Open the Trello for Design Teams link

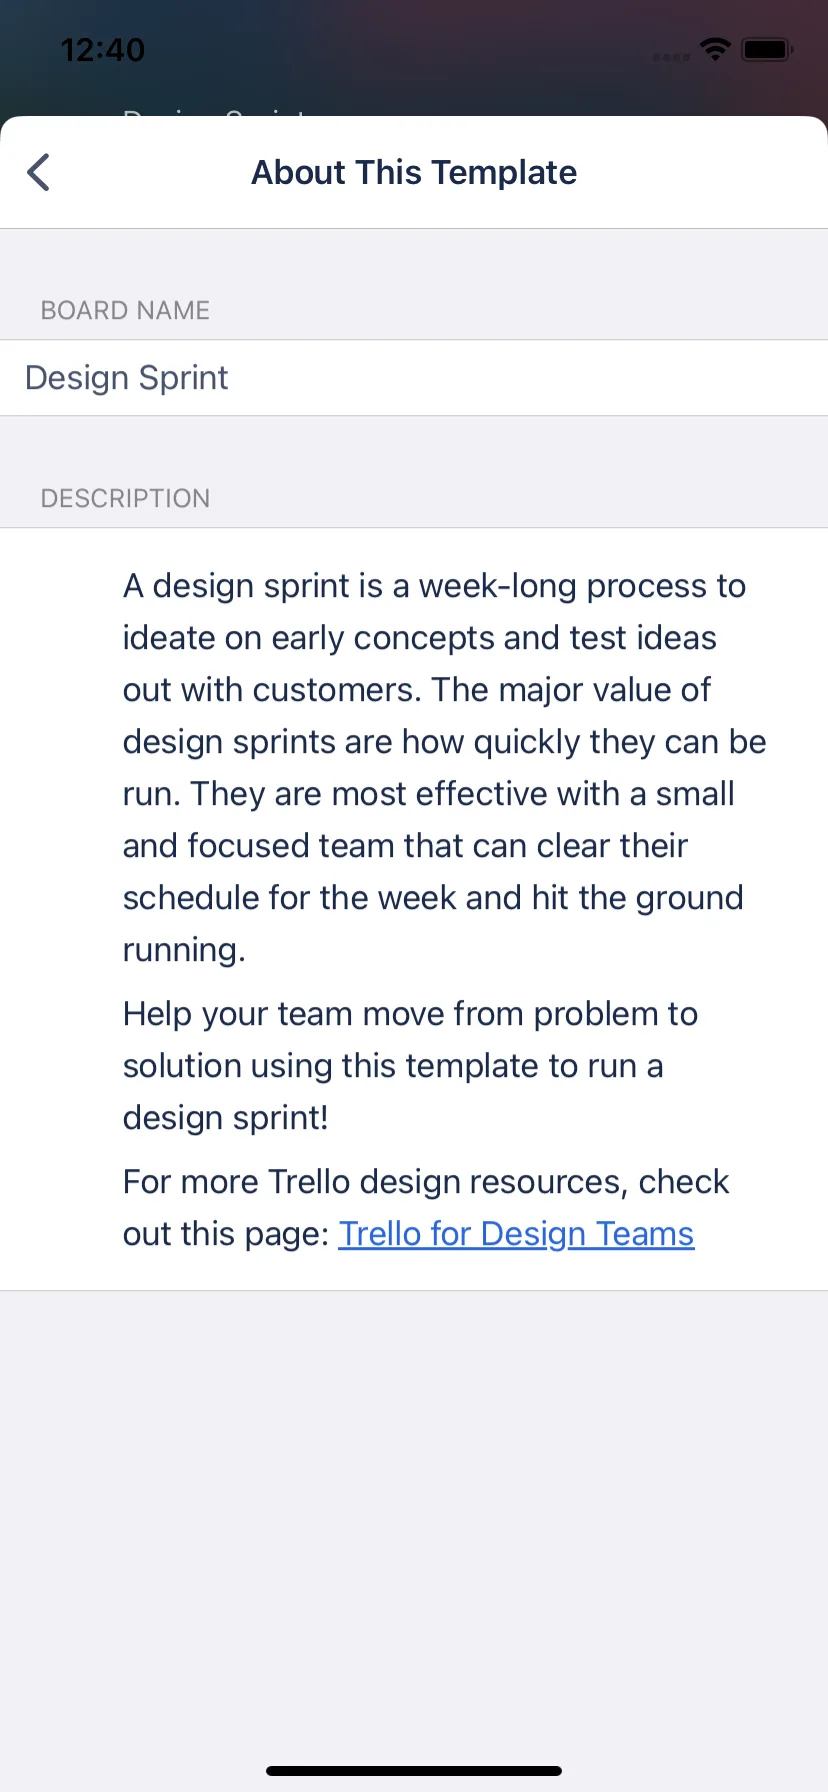516,1233
